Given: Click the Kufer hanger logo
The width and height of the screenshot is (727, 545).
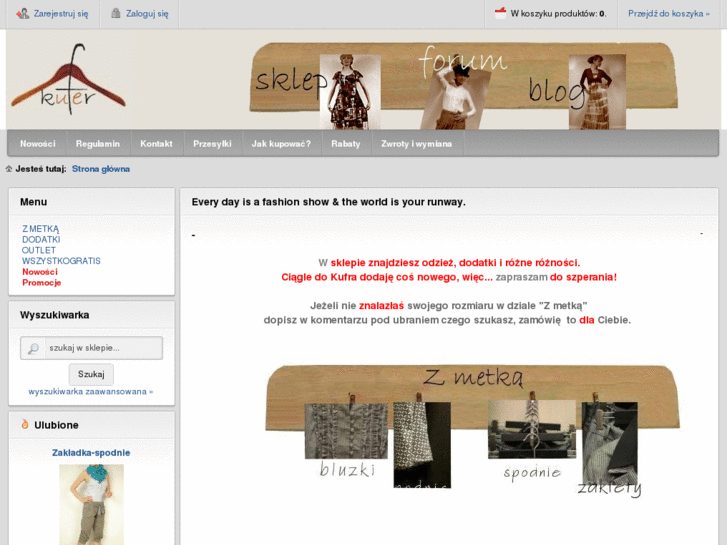Looking at the screenshot, I should 69,79.
